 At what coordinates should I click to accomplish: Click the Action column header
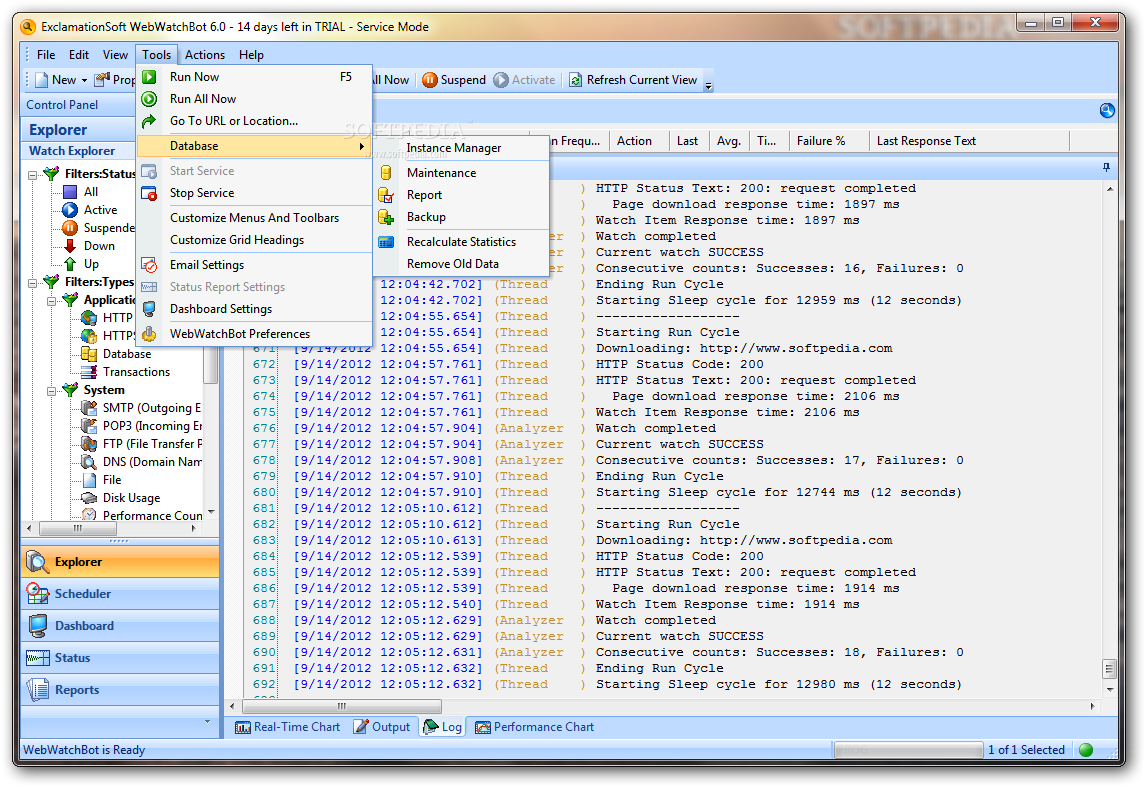638,141
